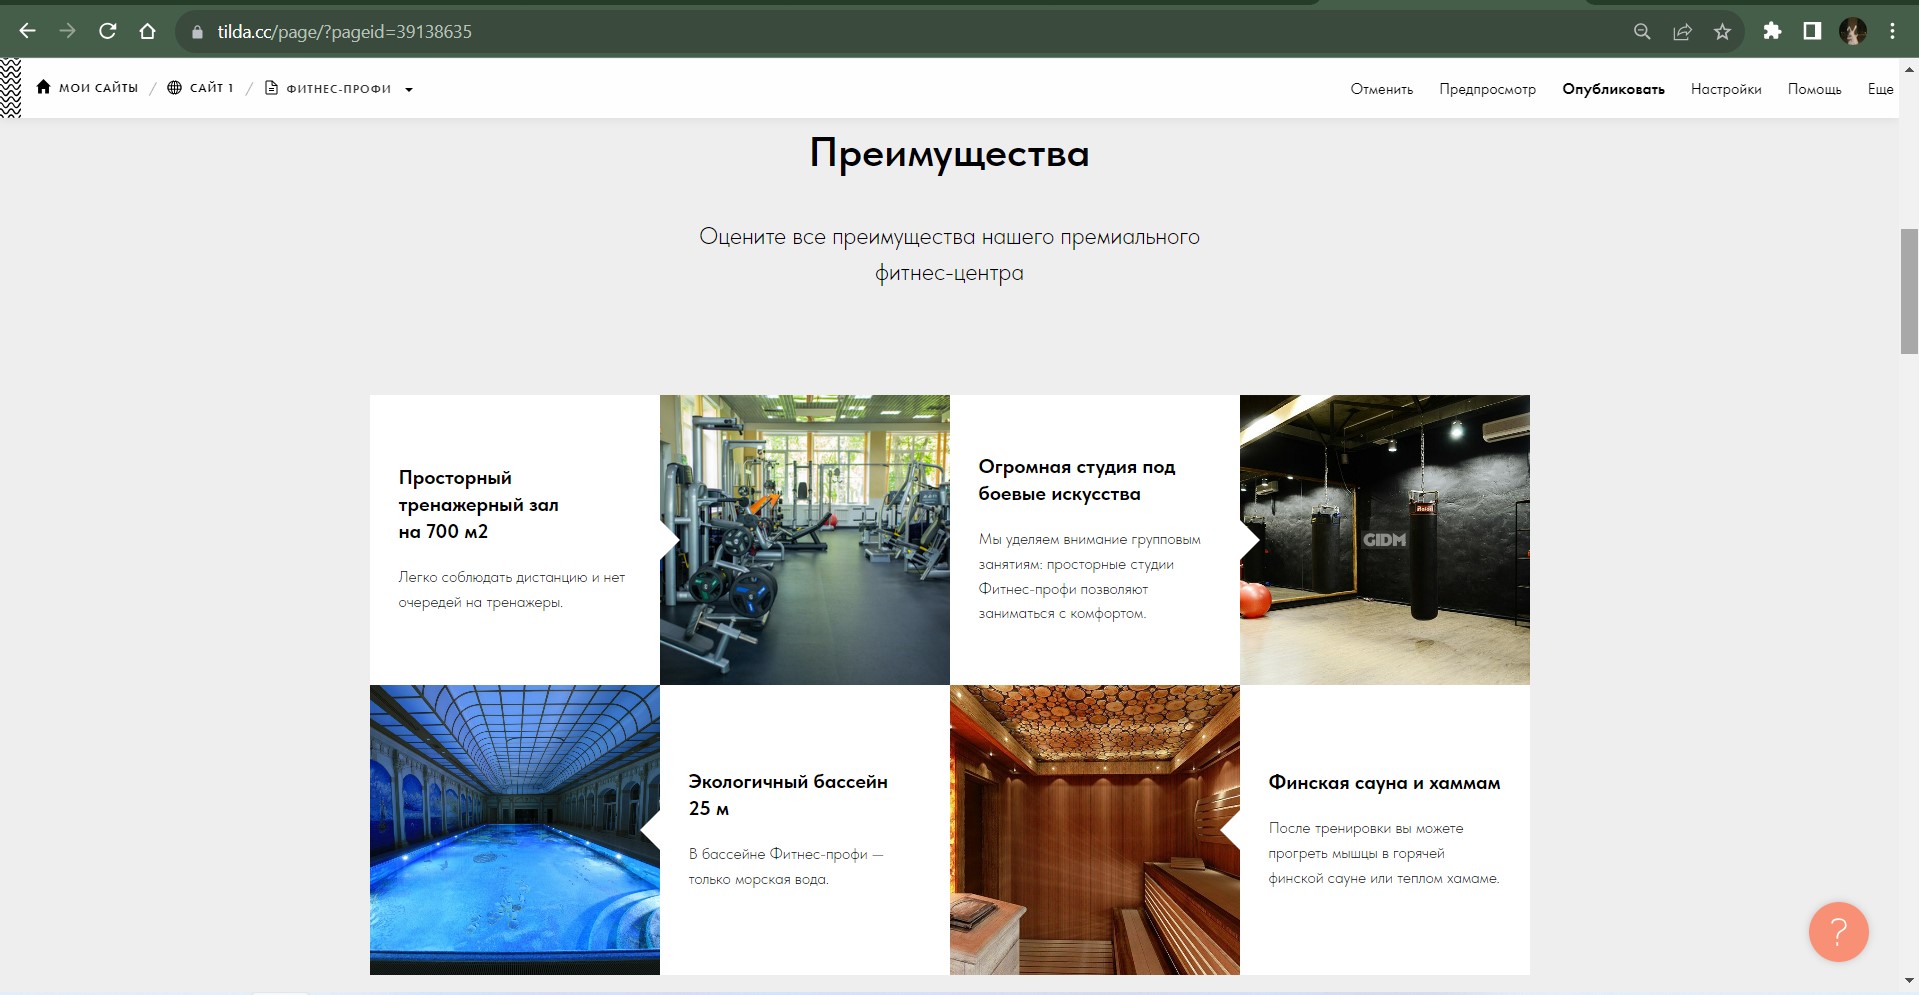The height and width of the screenshot is (995, 1919).
Task: Go back with the browser back arrow
Action: click(27, 31)
